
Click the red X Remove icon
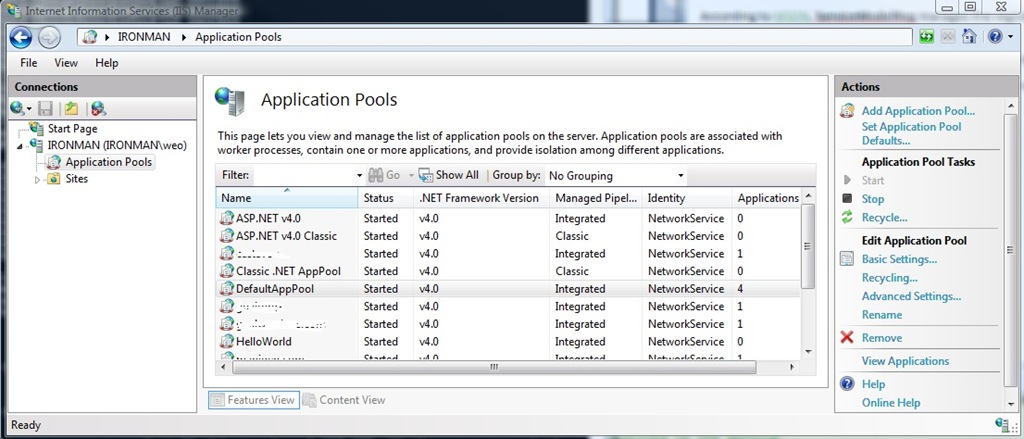click(847, 338)
